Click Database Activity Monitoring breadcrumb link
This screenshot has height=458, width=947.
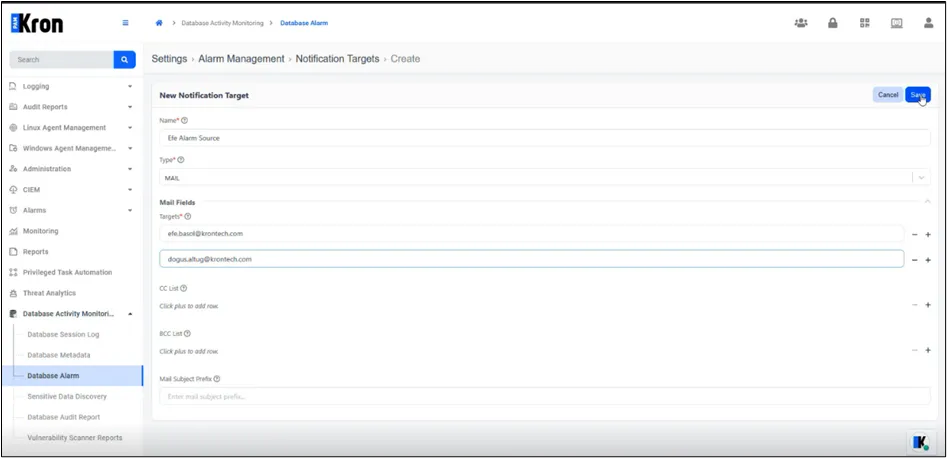[x=222, y=23]
